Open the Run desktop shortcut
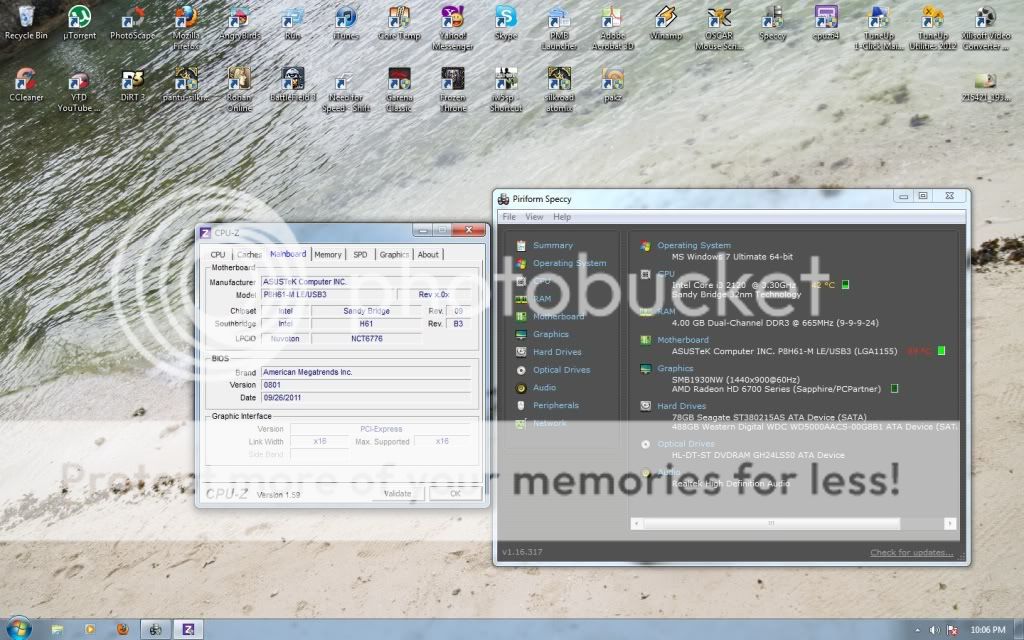 (x=293, y=23)
